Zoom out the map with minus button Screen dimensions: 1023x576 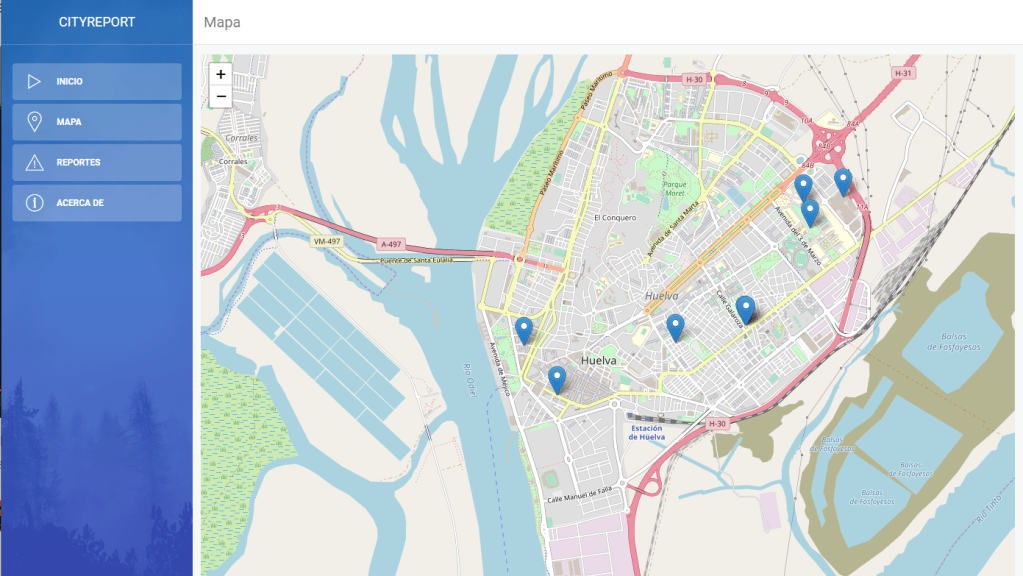pos(221,97)
